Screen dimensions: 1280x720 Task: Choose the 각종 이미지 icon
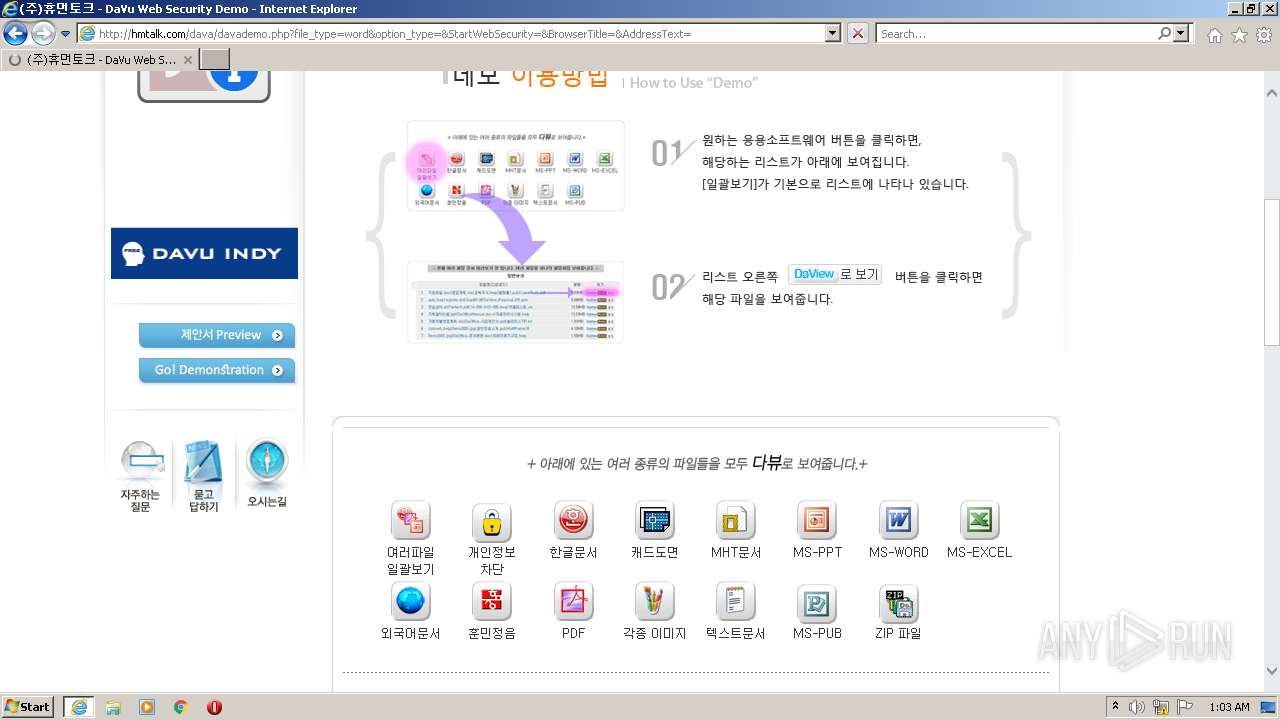click(655, 602)
